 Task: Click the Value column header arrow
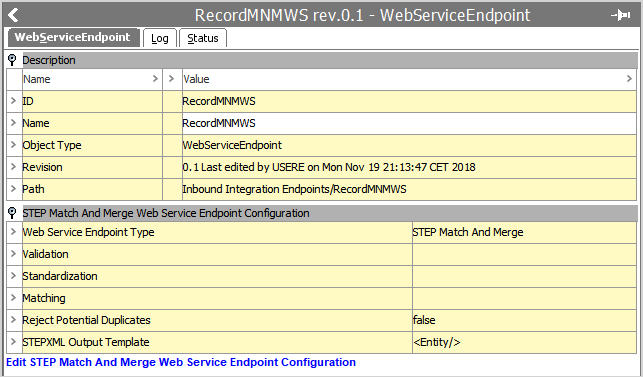(x=629, y=79)
